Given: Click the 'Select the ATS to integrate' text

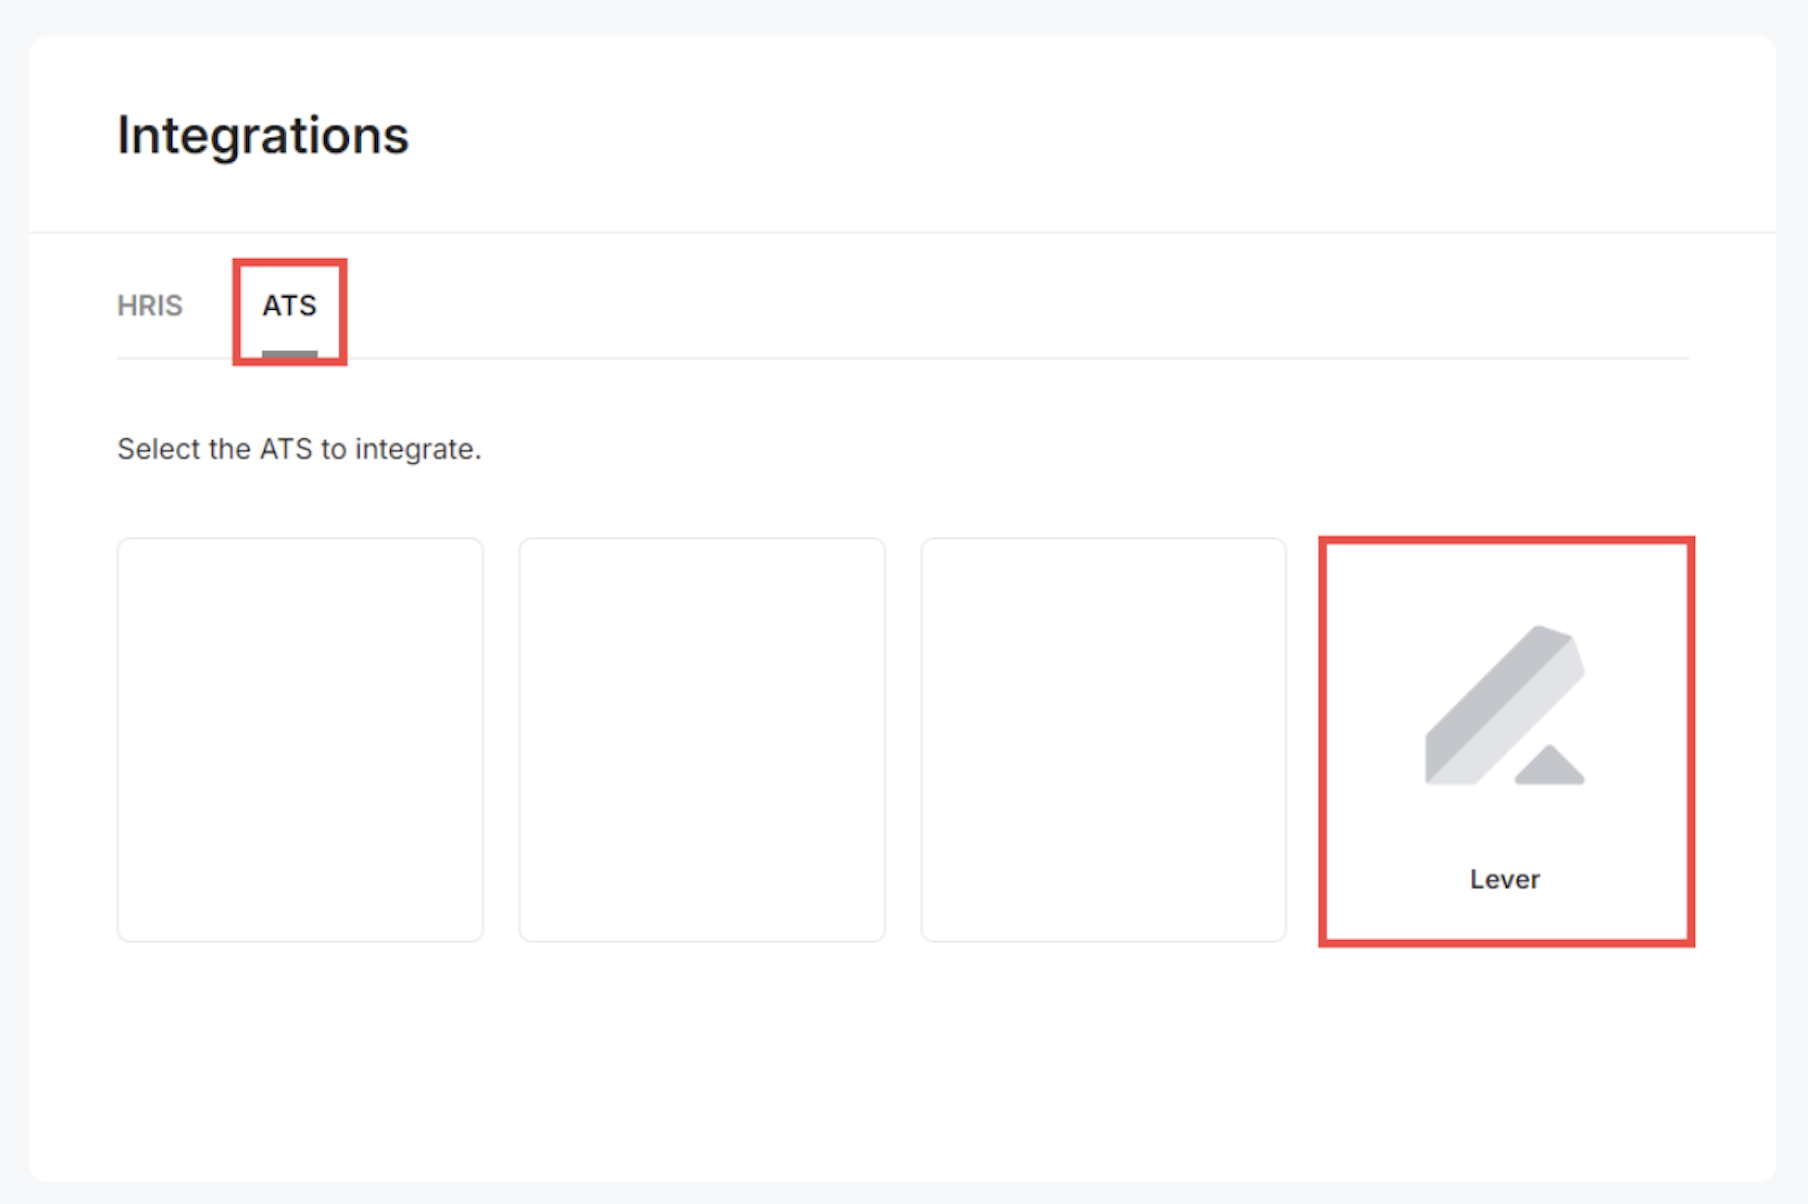Looking at the screenshot, I should point(299,449).
